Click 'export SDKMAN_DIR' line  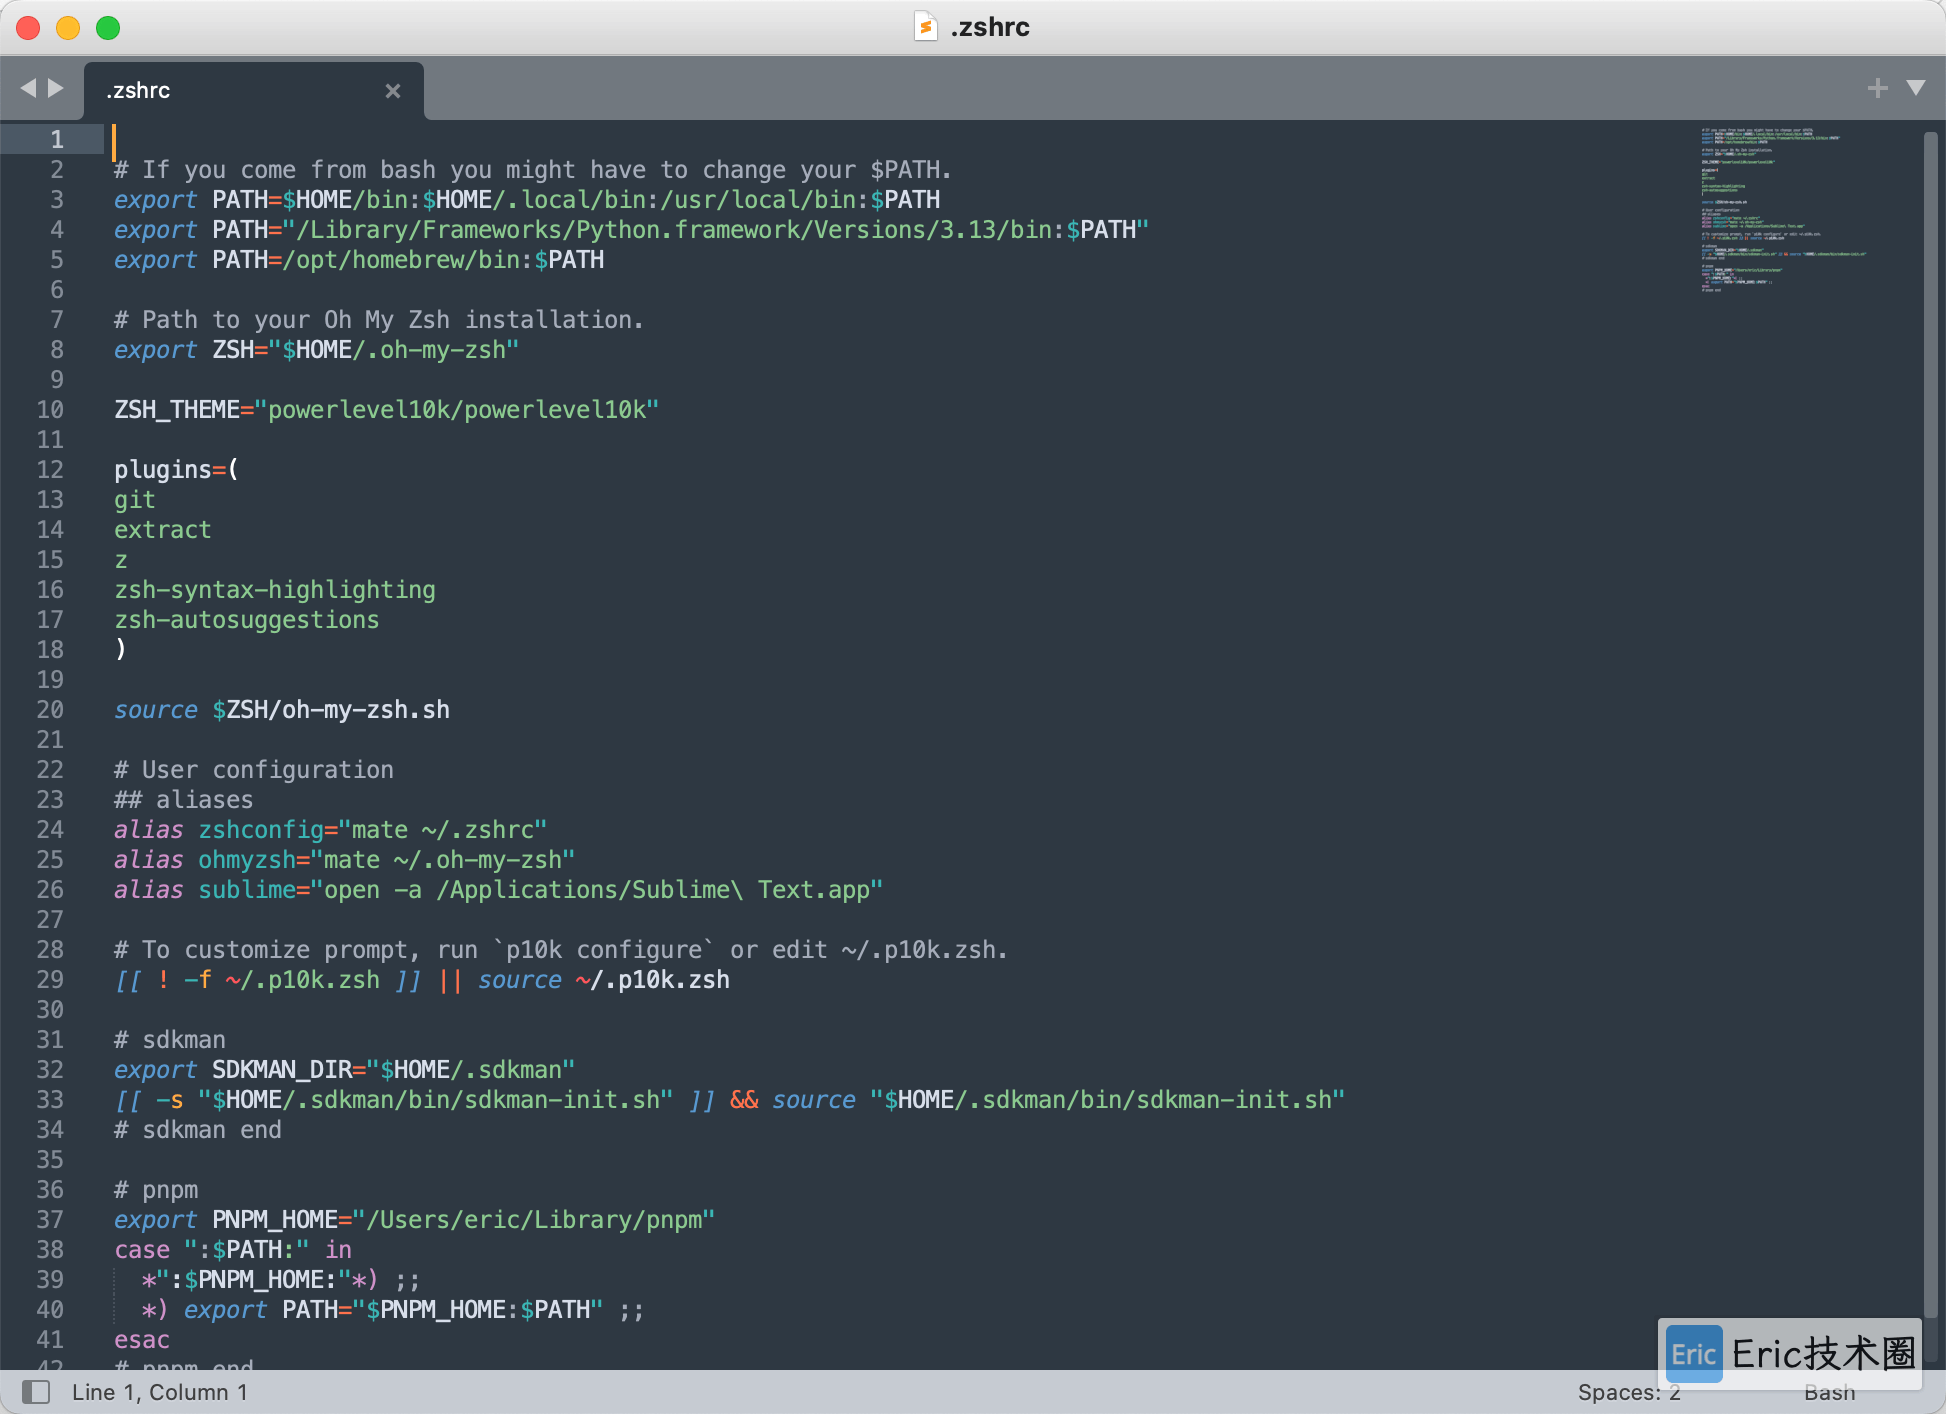tap(344, 1069)
